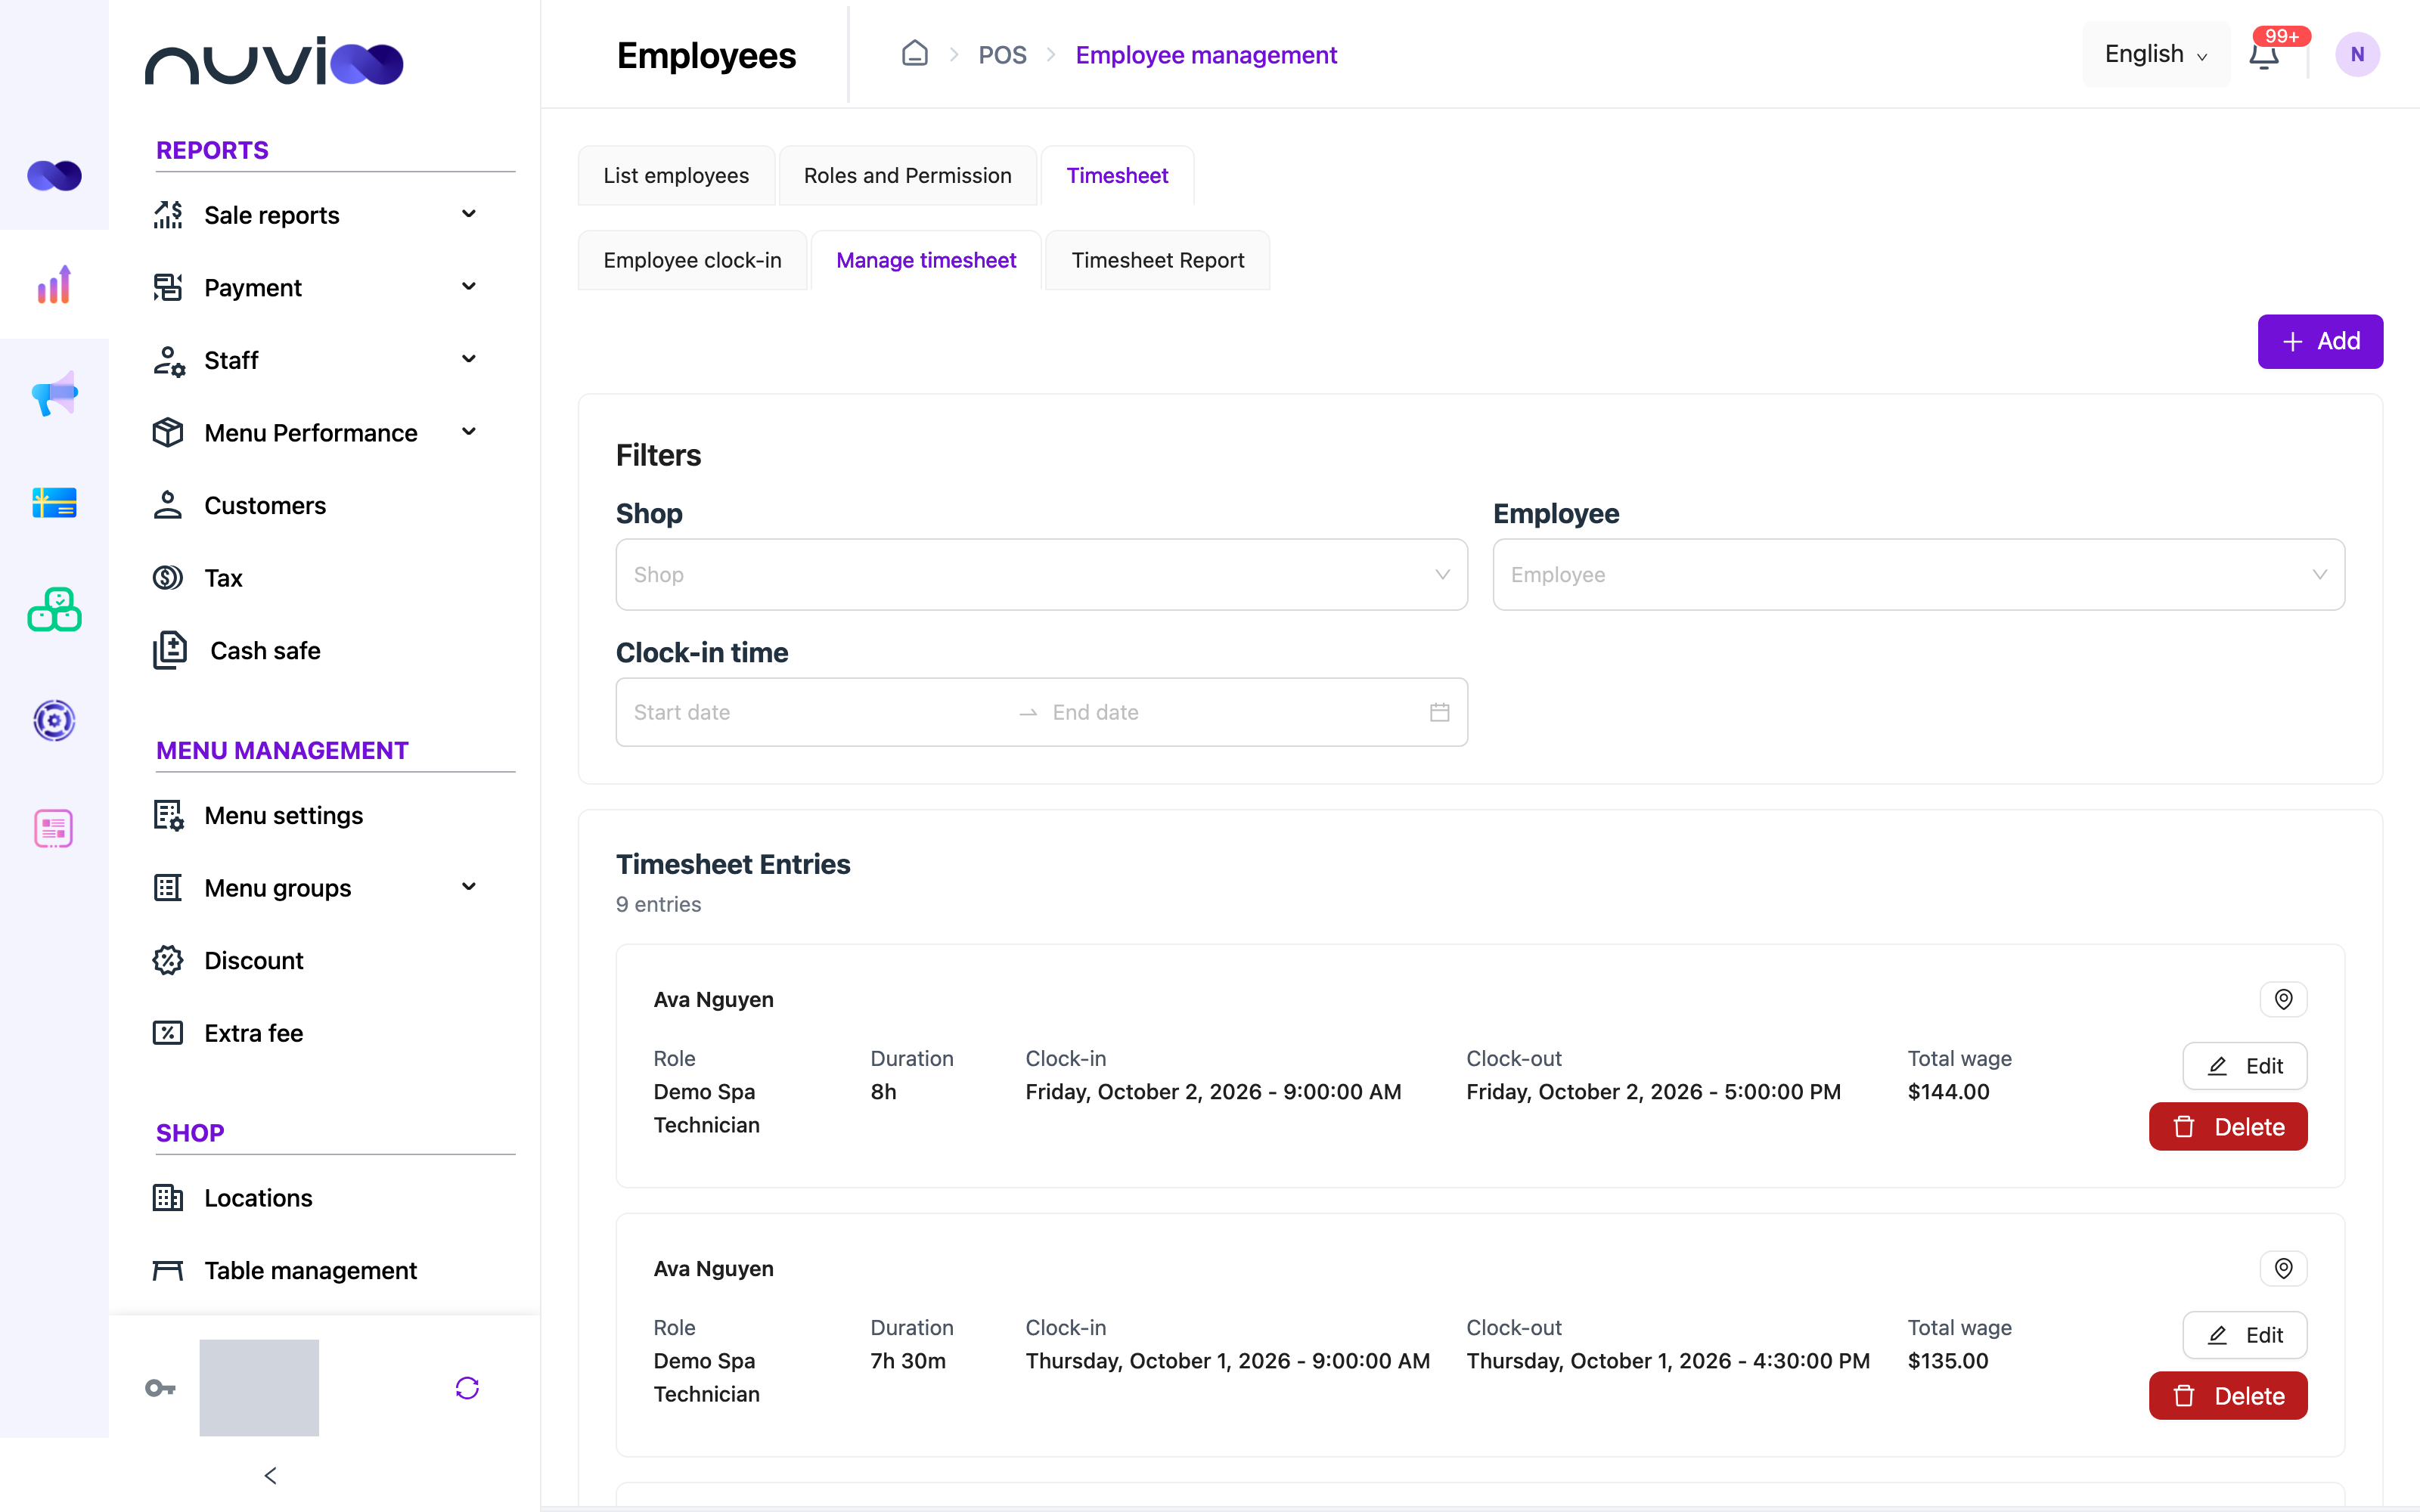Click the Table management table icon
The width and height of the screenshot is (2420, 1512).
click(x=168, y=1270)
